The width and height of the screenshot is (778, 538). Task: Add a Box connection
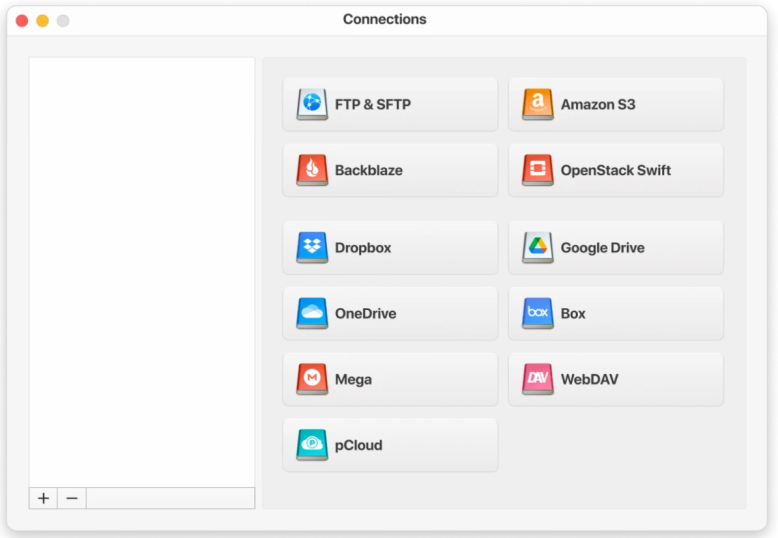616,313
